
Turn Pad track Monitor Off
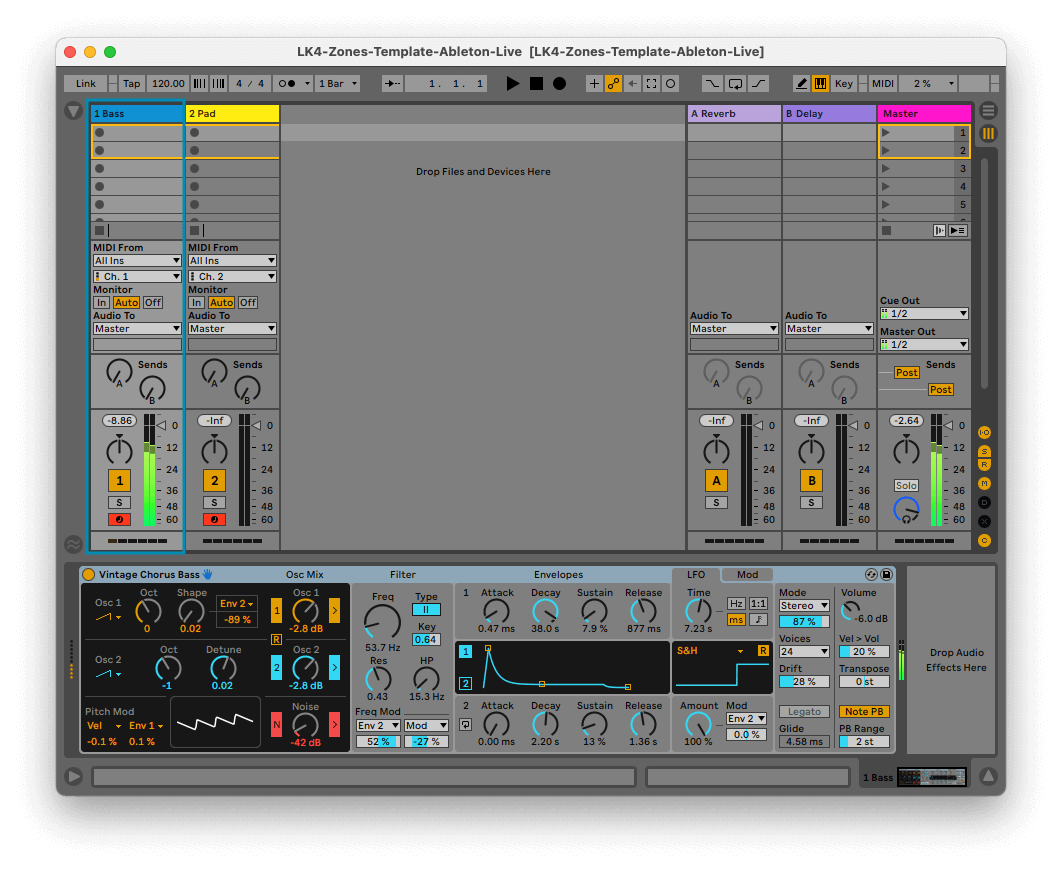coord(248,303)
